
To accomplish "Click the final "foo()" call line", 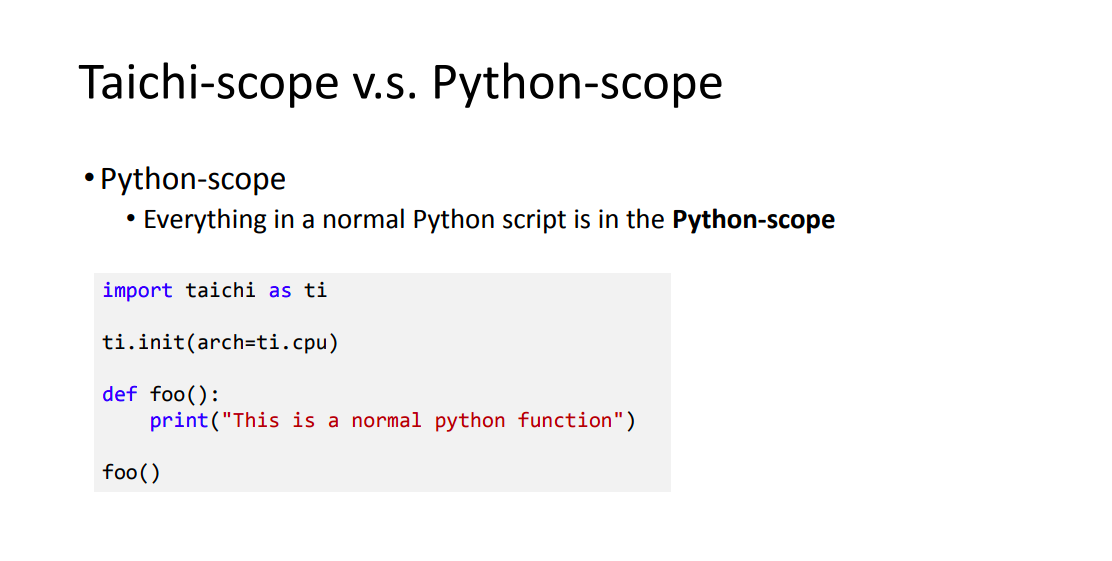I will pyautogui.click(x=132, y=472).
